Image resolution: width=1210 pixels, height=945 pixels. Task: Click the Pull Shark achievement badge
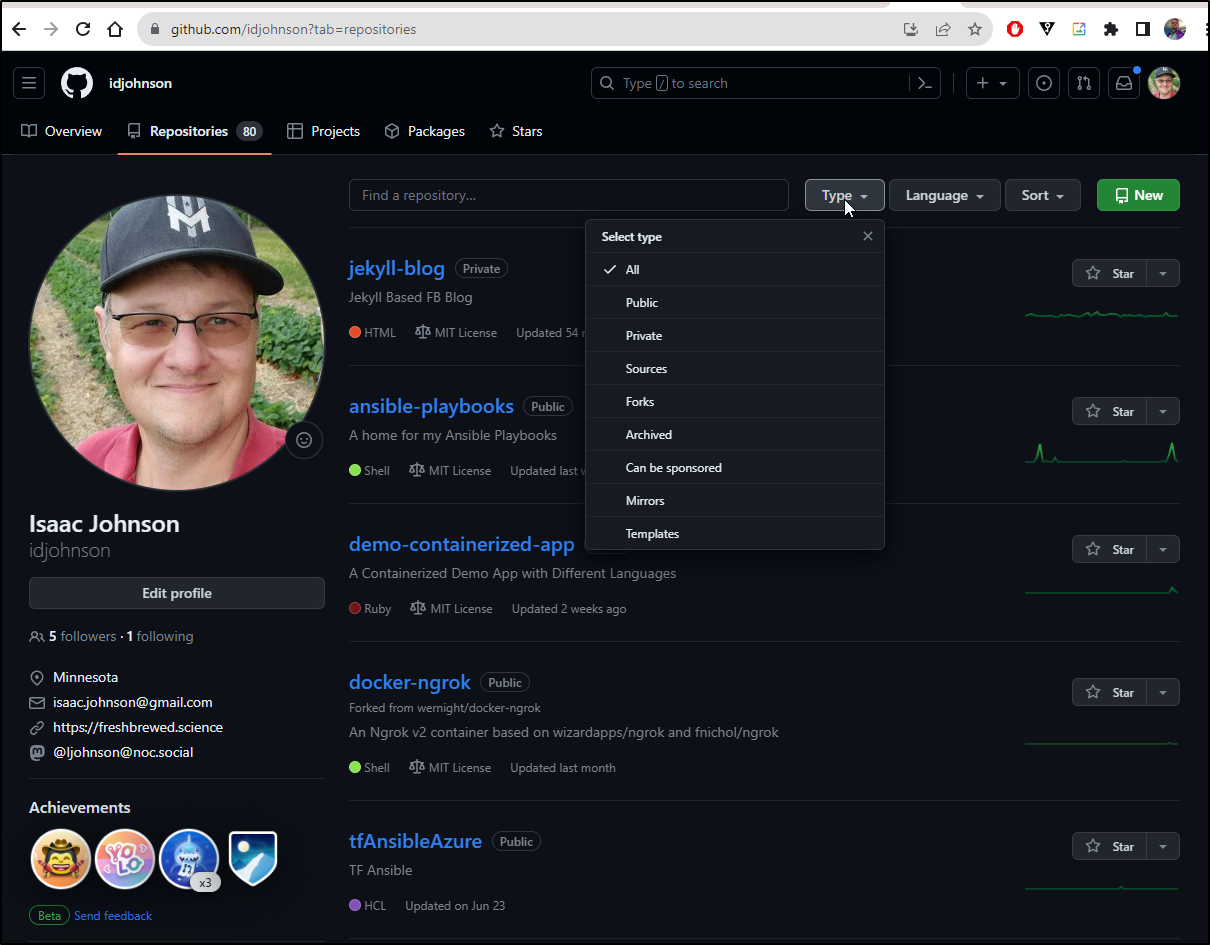[189, 859]
